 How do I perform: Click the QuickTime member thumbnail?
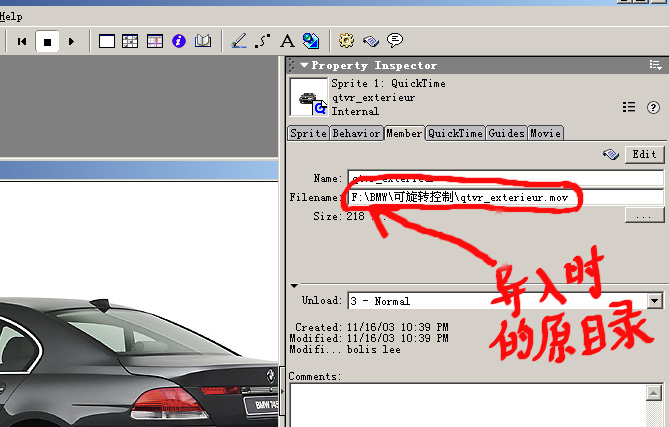coord(308,97)
